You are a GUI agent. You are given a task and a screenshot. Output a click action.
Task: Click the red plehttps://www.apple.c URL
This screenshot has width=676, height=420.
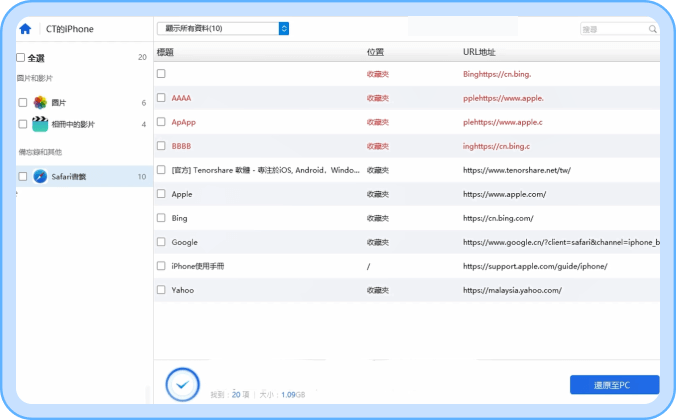[503, 122]
